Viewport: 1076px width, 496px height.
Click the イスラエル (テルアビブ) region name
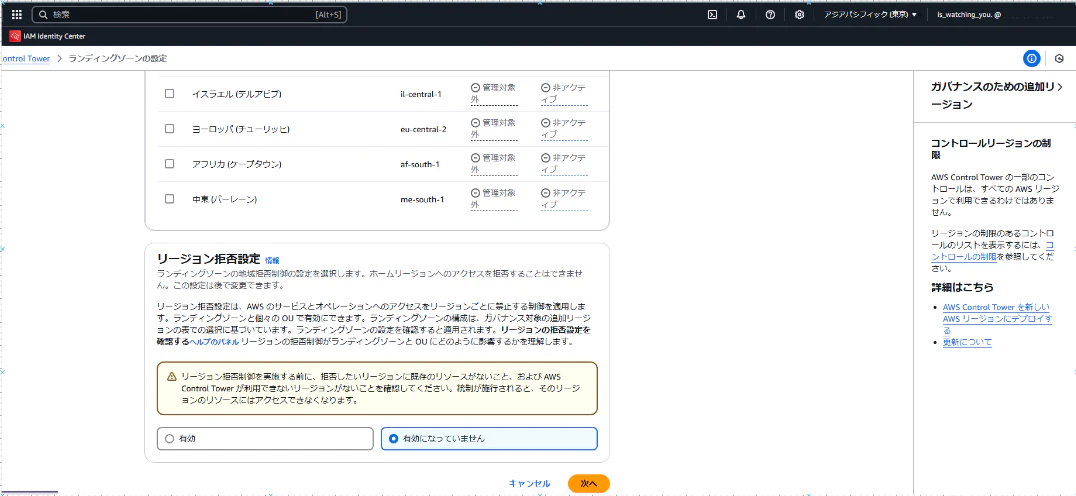237,93
